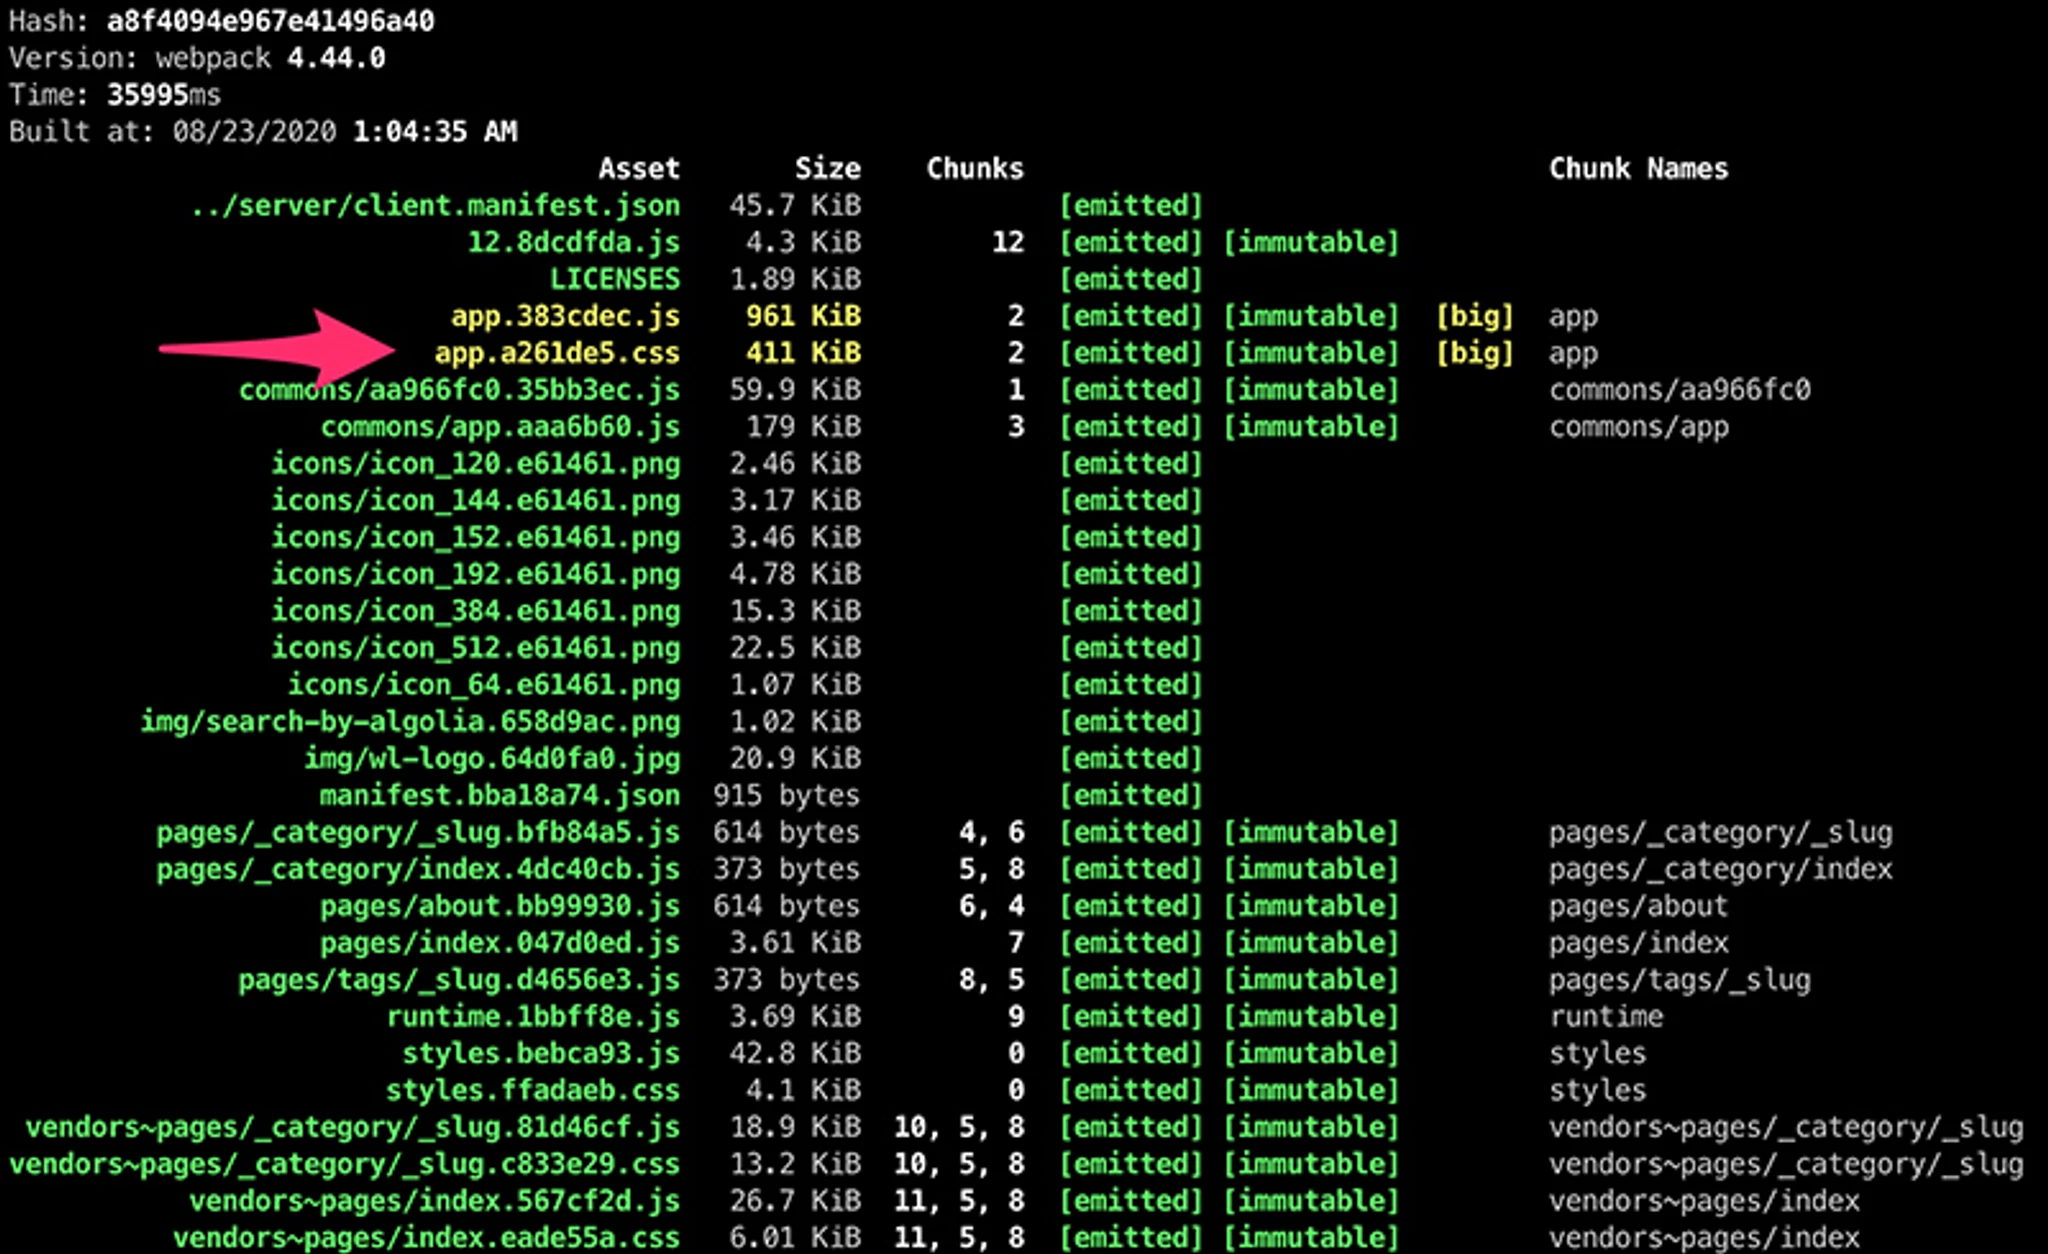2048x1254 pixels.
Task: Click the [immutable] flag for 12.8dcdfda.js
Action: pos(1311,242)
